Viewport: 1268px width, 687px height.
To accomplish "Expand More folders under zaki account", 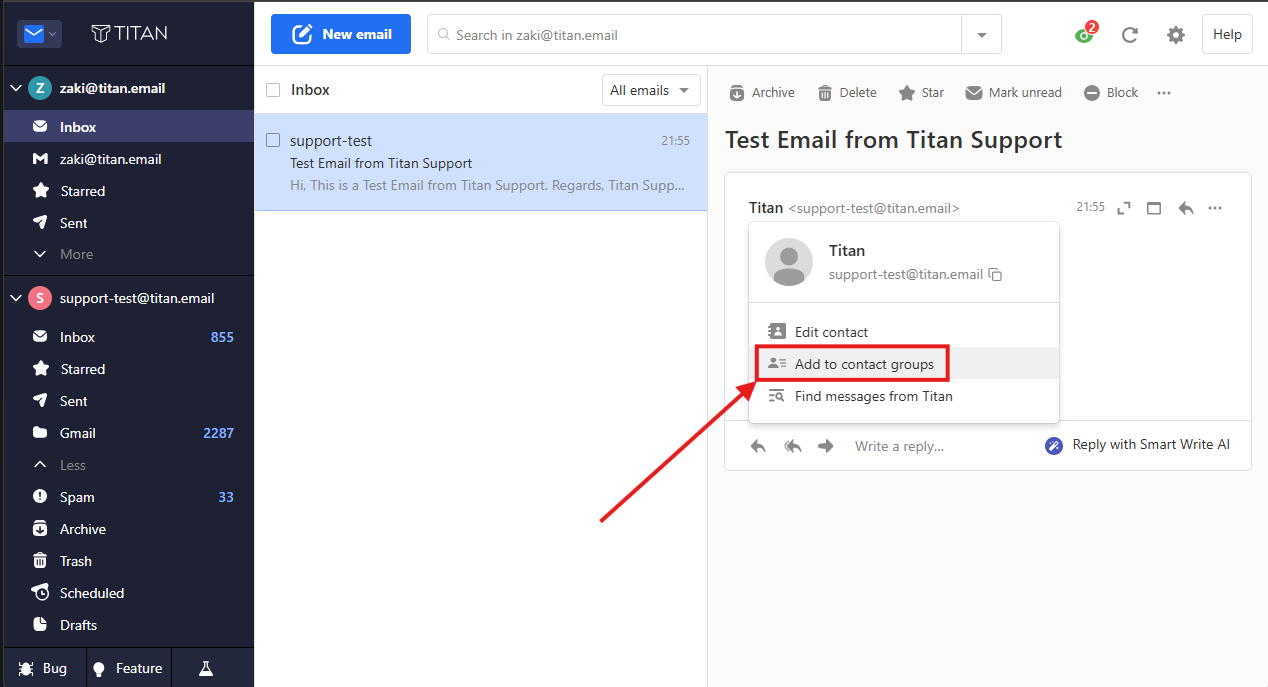I will pyautogui.click(x=127, y=254).
